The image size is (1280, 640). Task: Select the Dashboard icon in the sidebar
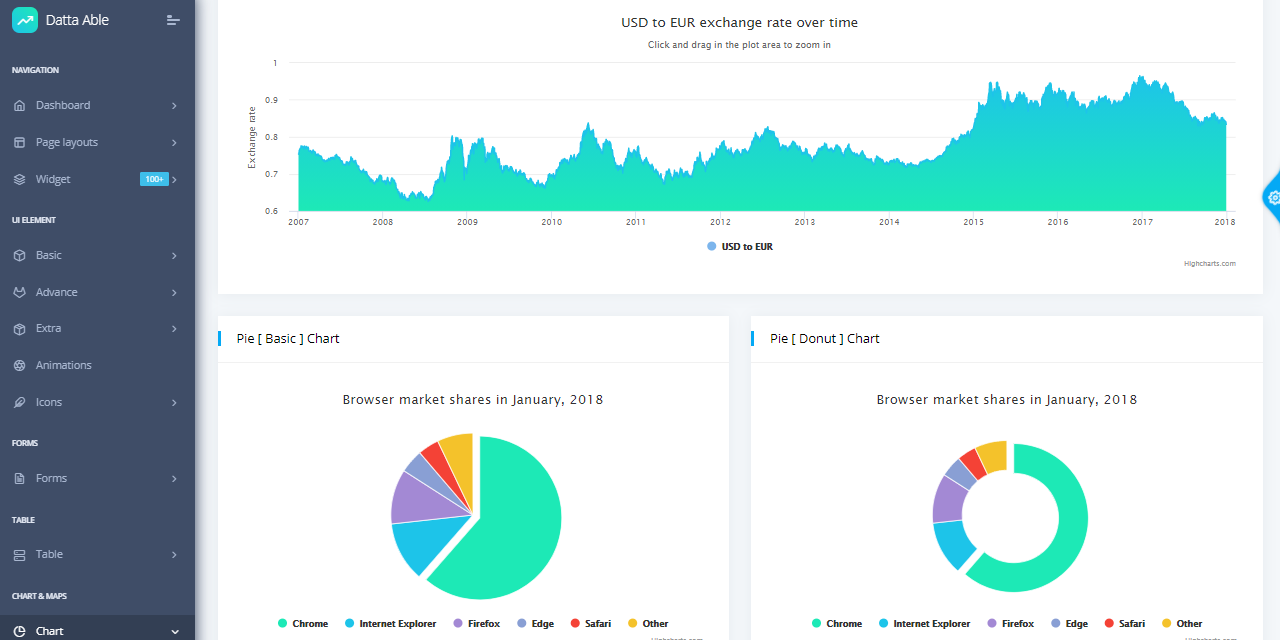point(20,105)
